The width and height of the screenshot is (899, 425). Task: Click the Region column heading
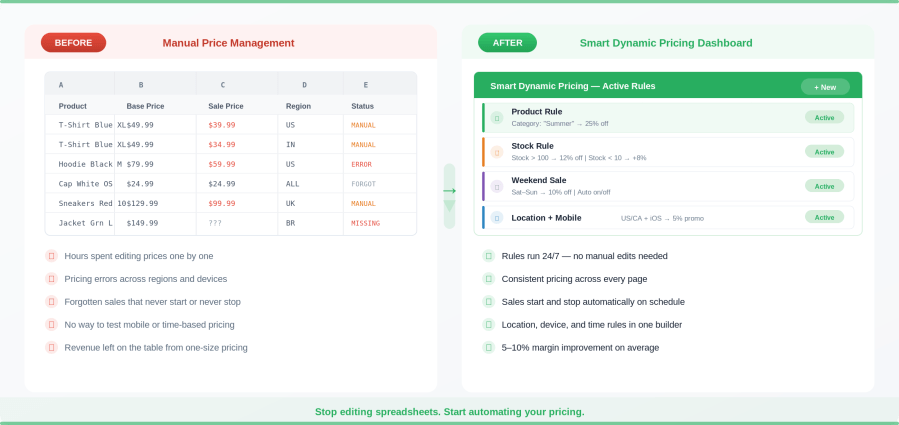click(x=298, y=106)
